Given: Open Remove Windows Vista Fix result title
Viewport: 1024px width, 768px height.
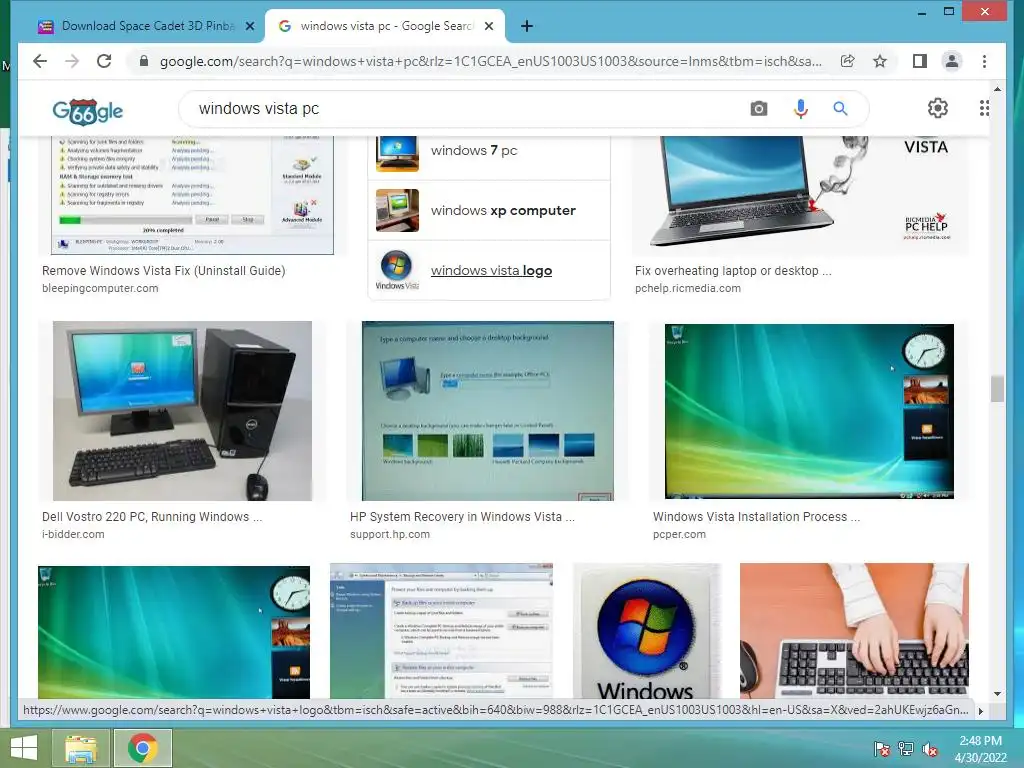Looking at the screenshot, I should [163, 270].
